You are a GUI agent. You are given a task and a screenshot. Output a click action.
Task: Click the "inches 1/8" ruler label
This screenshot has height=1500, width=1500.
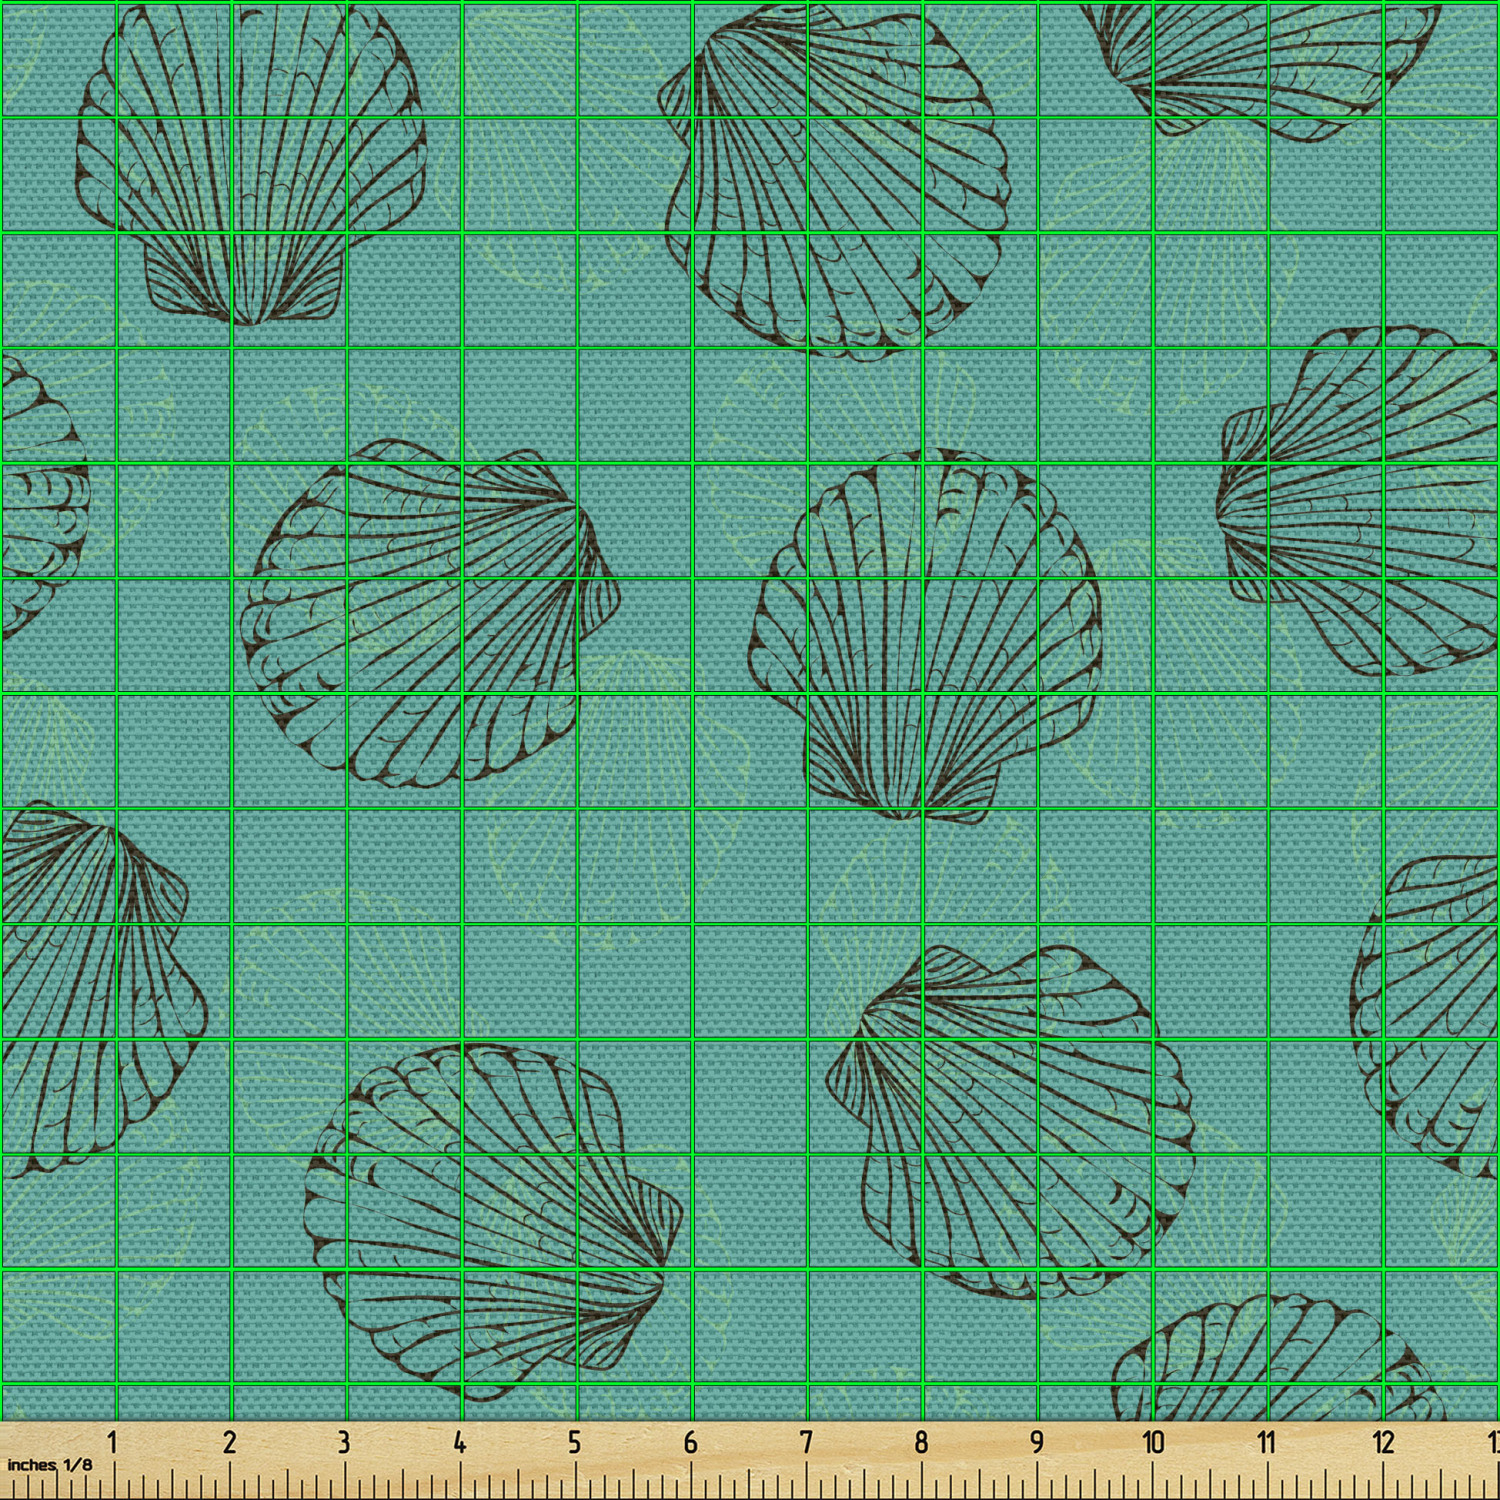[x=50, y=1464]
